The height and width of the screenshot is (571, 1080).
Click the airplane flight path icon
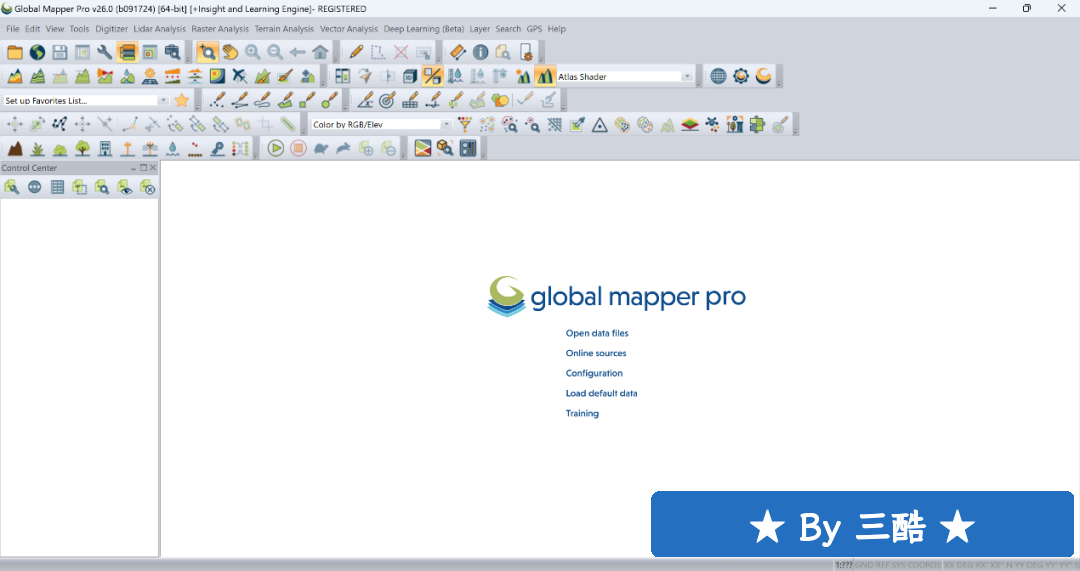pos(240,76)
